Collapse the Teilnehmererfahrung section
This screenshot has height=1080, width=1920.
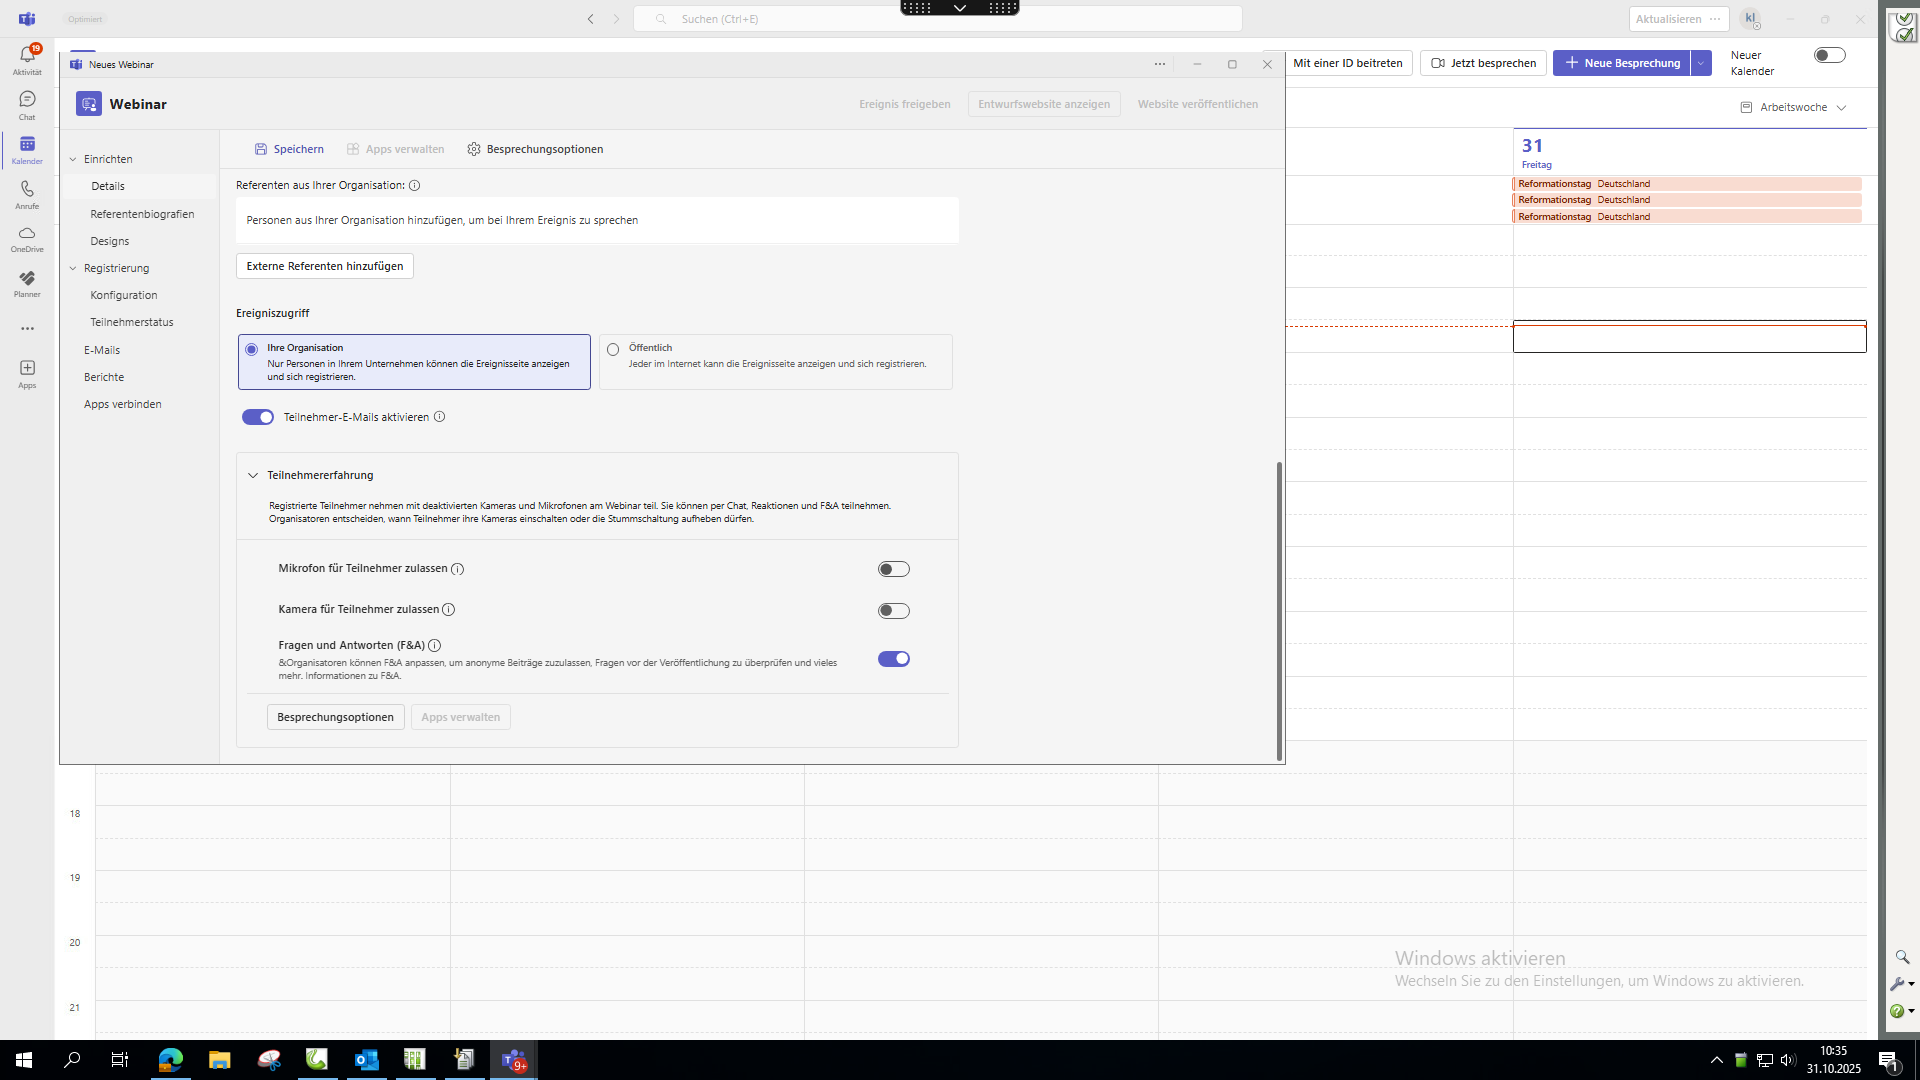click(x=253, y=476)
